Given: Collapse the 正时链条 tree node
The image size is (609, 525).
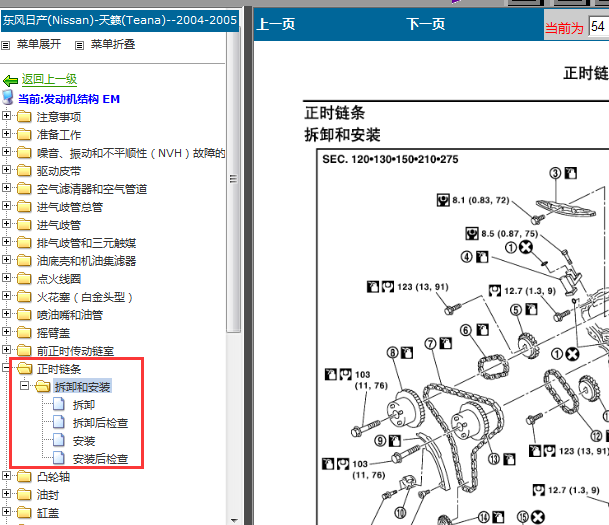Looking at the screenshot, I should tap(6, 367).
